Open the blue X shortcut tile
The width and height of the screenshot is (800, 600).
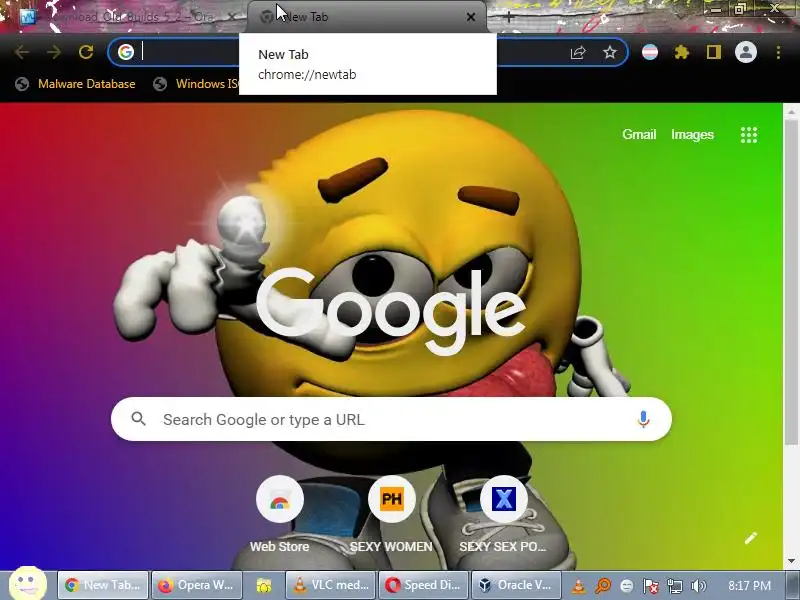(x=504, y=514)
